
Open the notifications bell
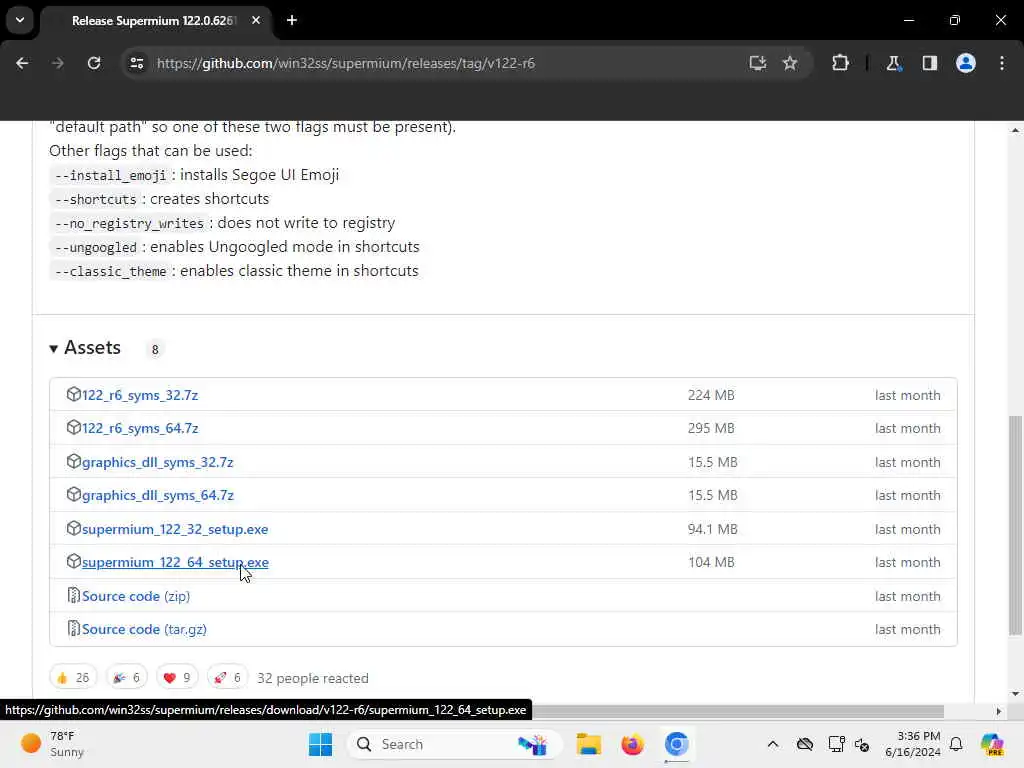(956, 744)
